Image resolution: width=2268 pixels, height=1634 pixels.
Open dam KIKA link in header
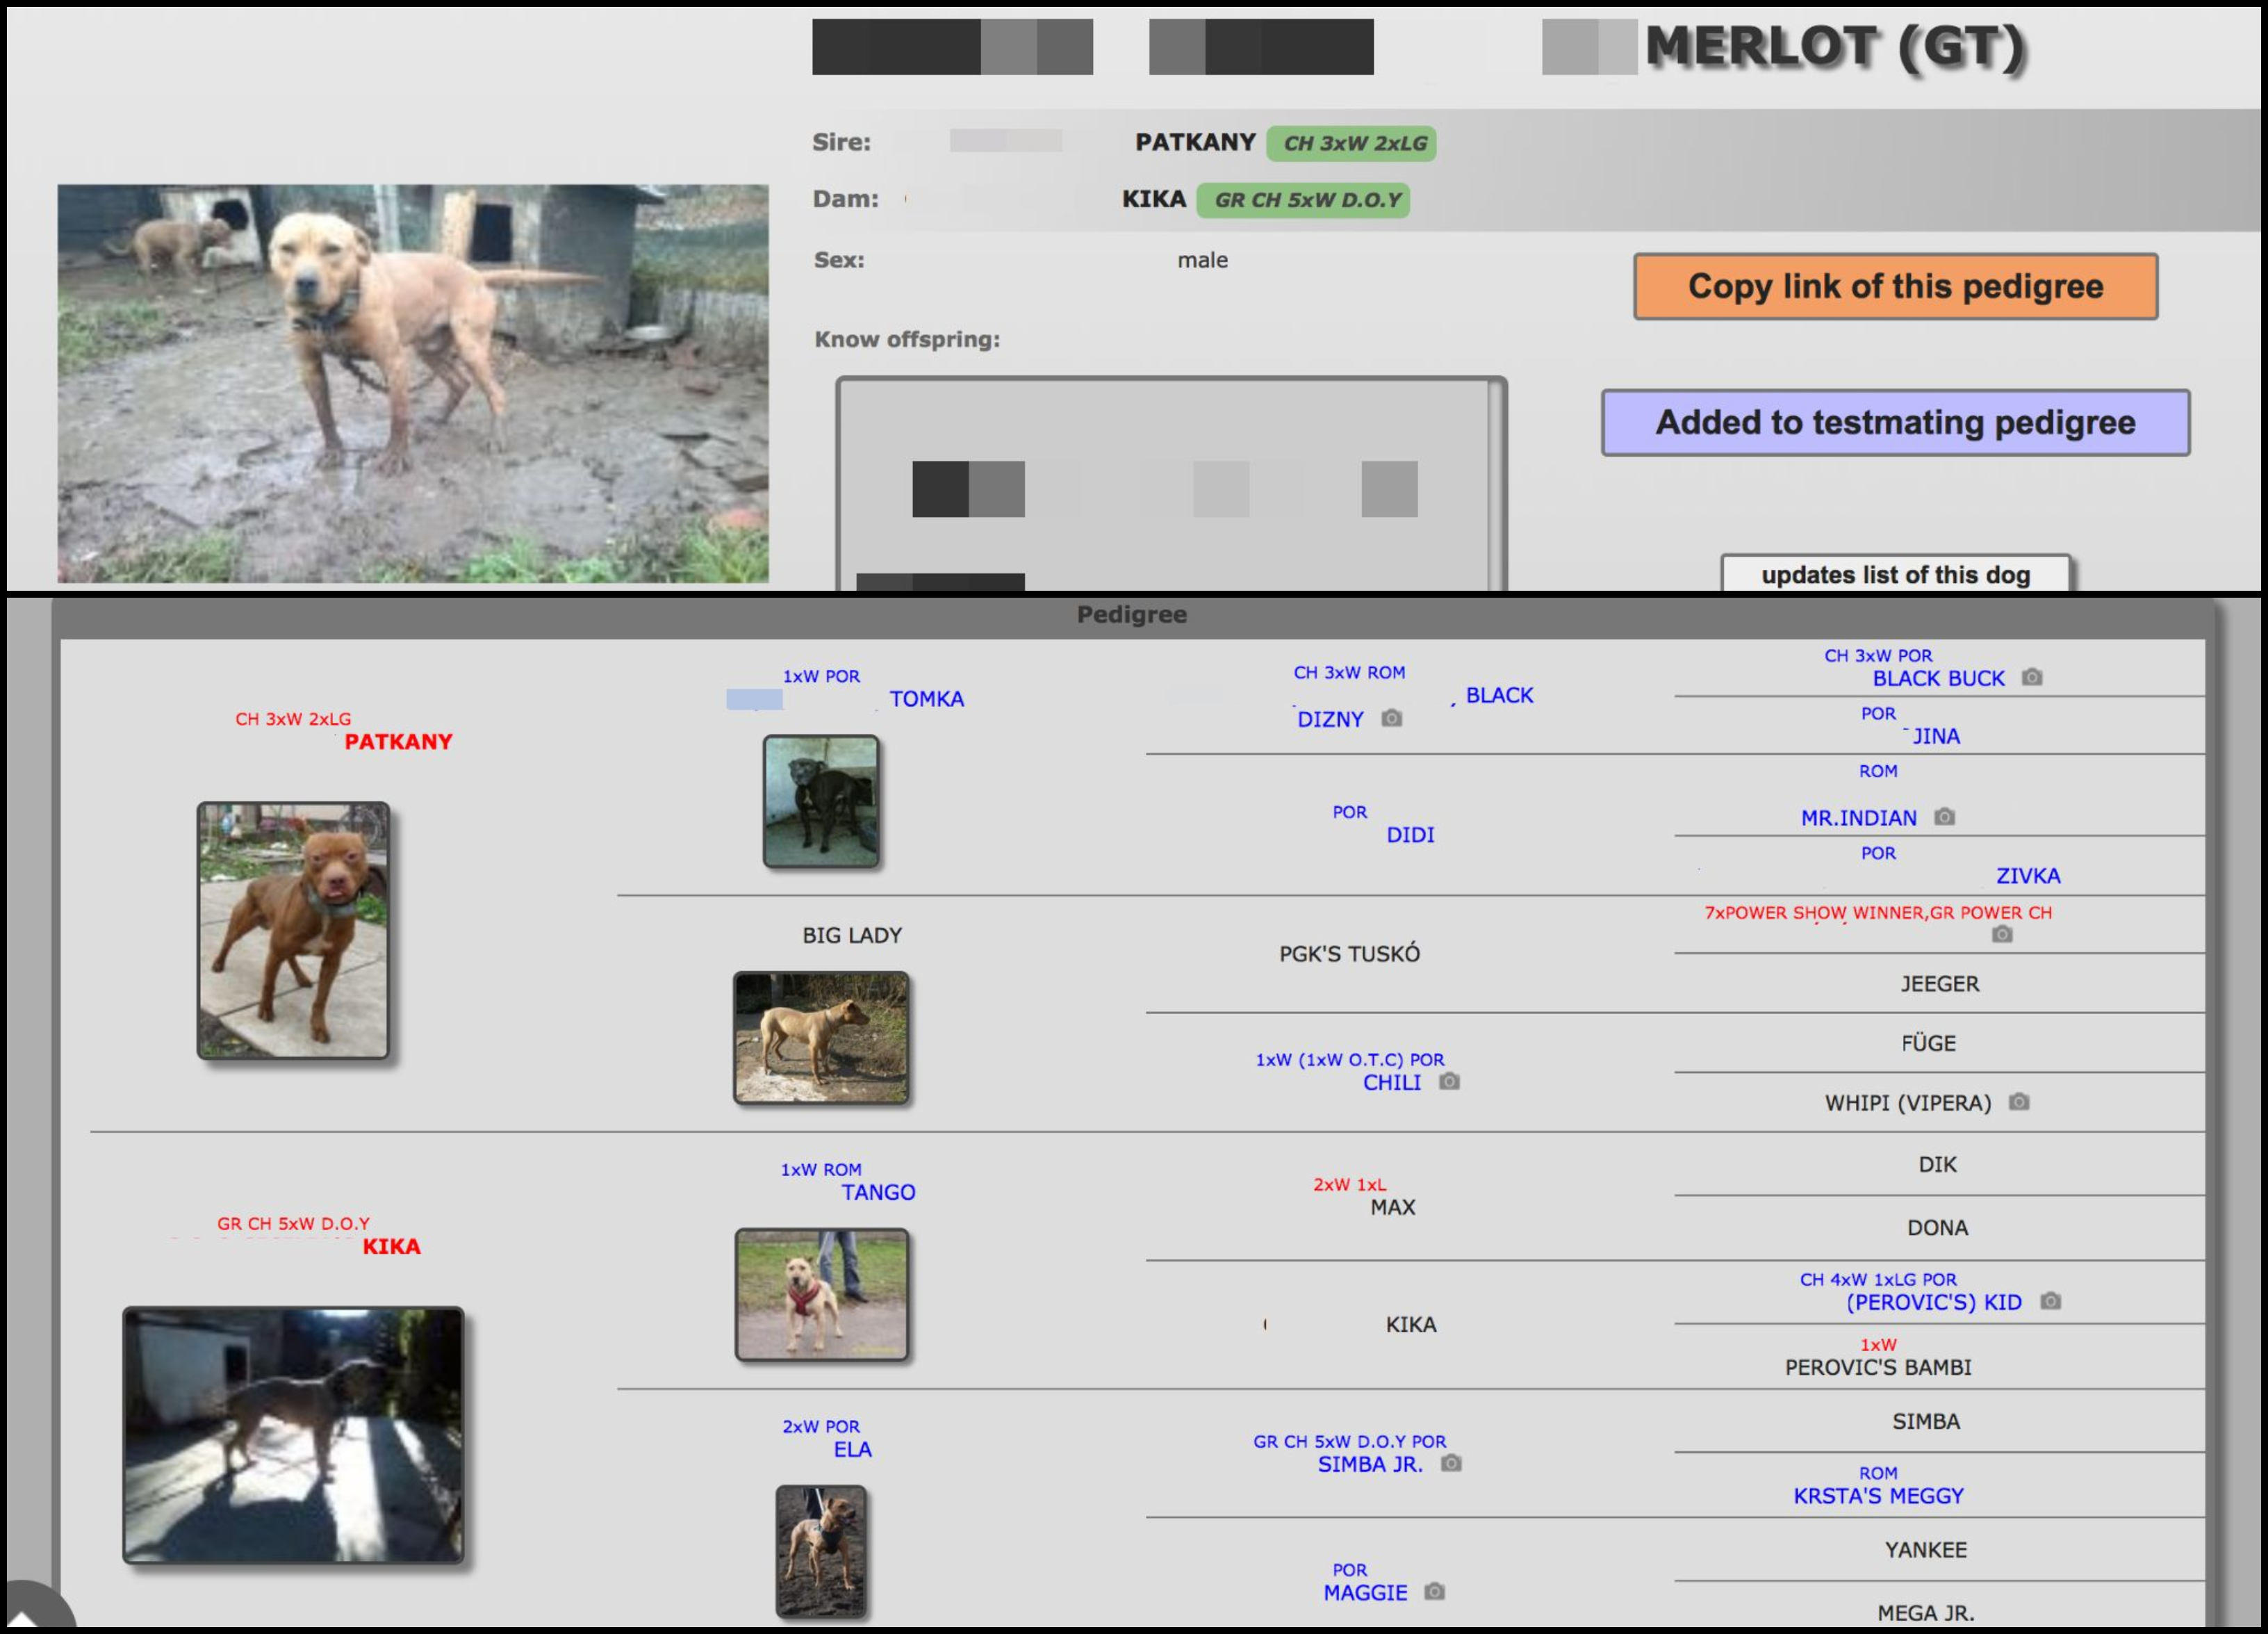tap(1153, 199)
